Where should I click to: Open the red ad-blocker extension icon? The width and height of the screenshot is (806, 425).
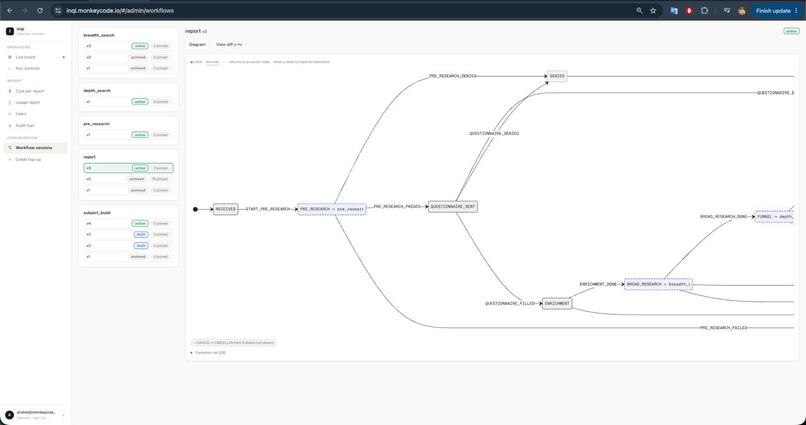point(689,10)
